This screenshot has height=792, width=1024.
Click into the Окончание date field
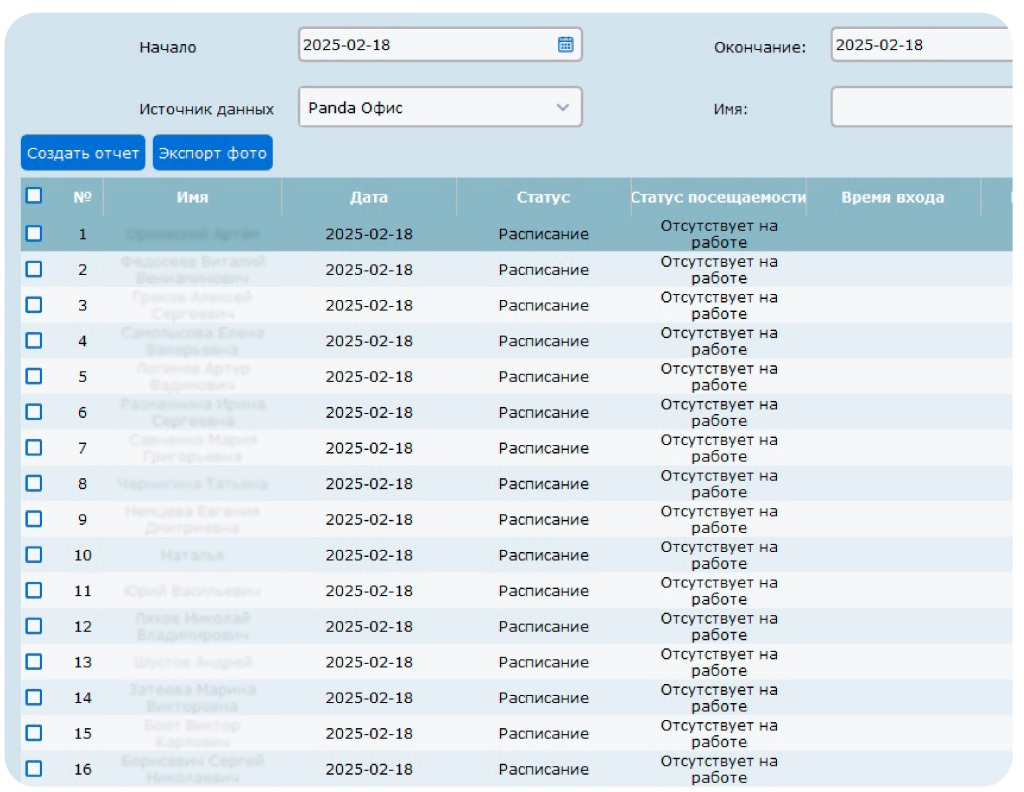(920, 44)
